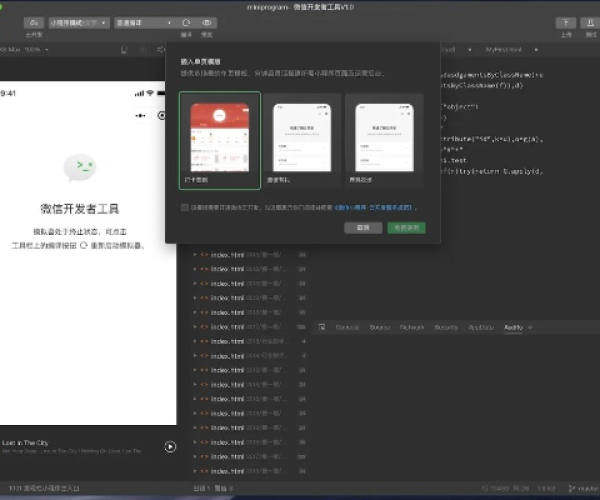600x500 pixels.
Task: Click the phone device icon in simulator bar
Action: pos(124,50)
